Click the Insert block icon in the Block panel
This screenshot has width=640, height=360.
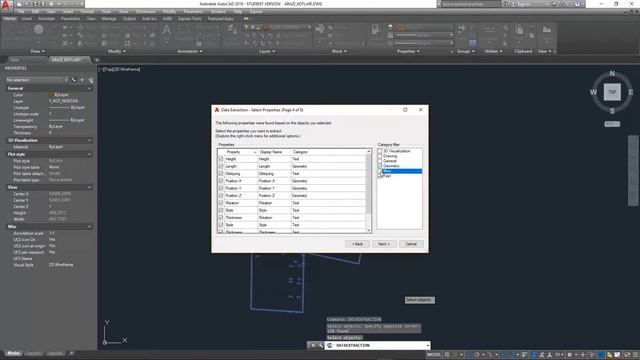pyautogui.click(x=320, y=29)
